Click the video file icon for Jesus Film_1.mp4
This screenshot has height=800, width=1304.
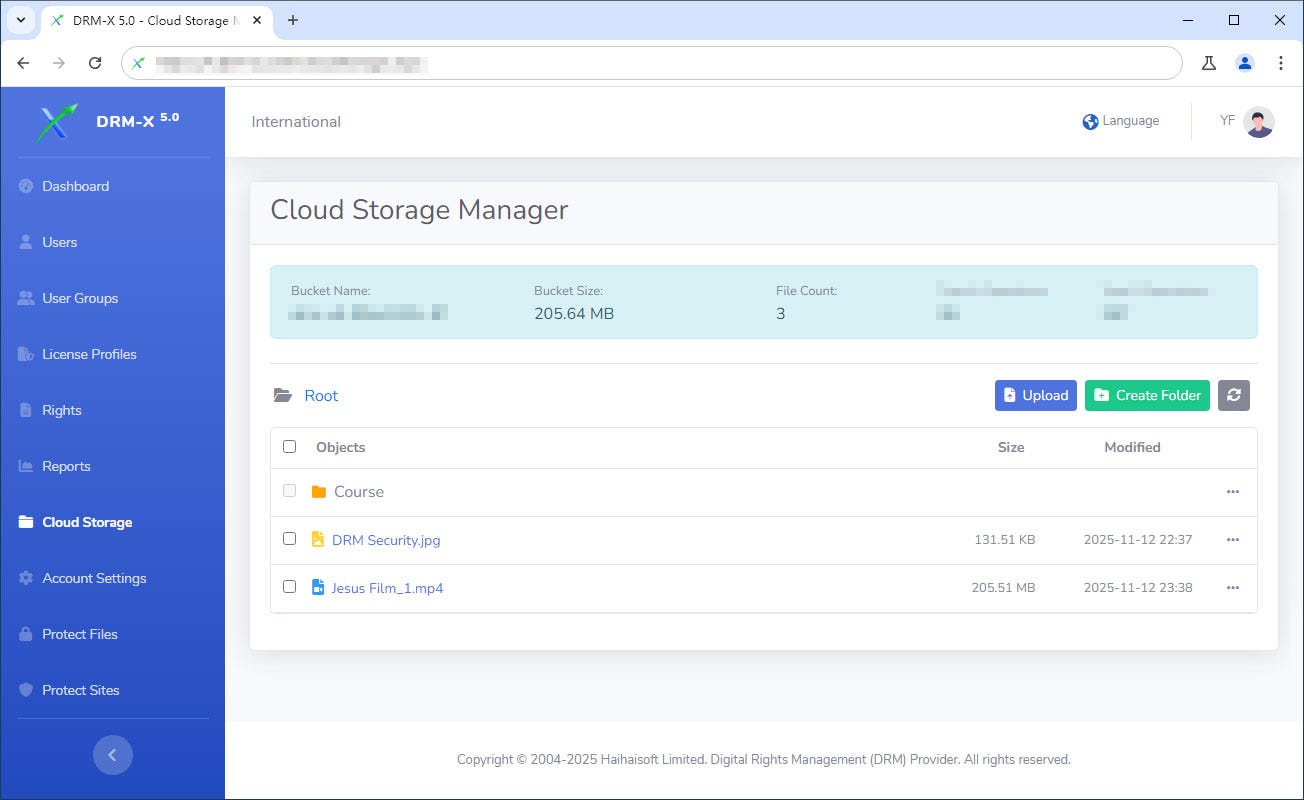[318, 588]
